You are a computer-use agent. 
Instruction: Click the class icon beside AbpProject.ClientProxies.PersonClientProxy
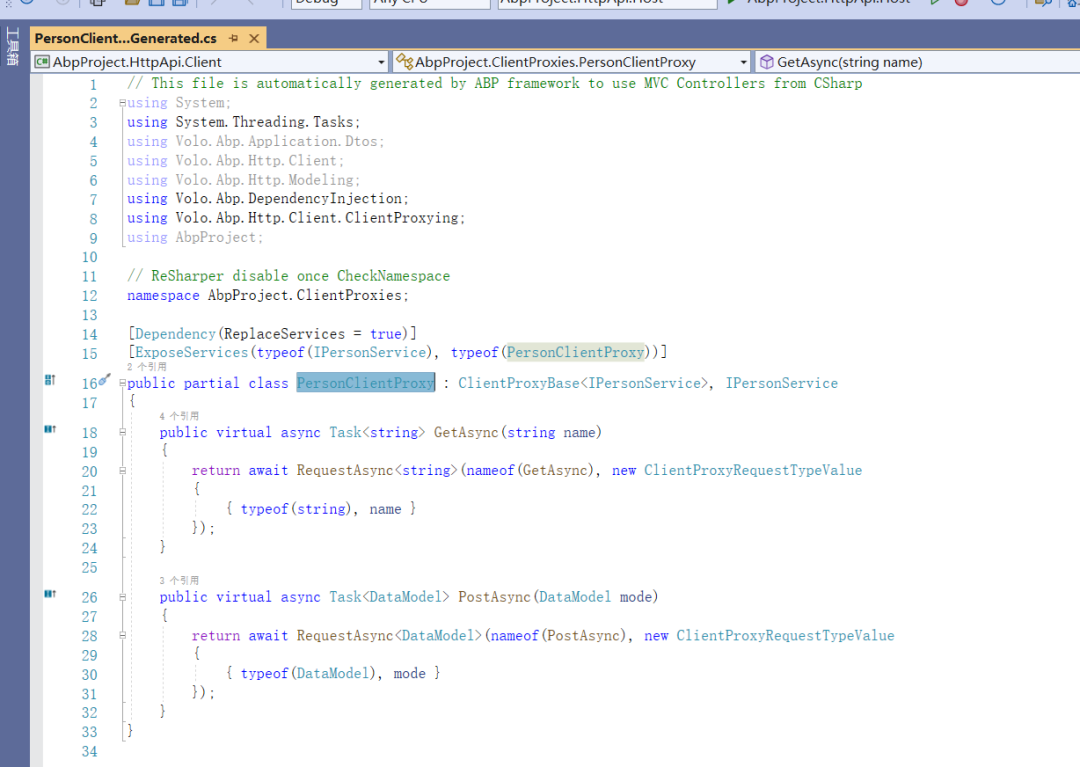(x=404, y=62)
